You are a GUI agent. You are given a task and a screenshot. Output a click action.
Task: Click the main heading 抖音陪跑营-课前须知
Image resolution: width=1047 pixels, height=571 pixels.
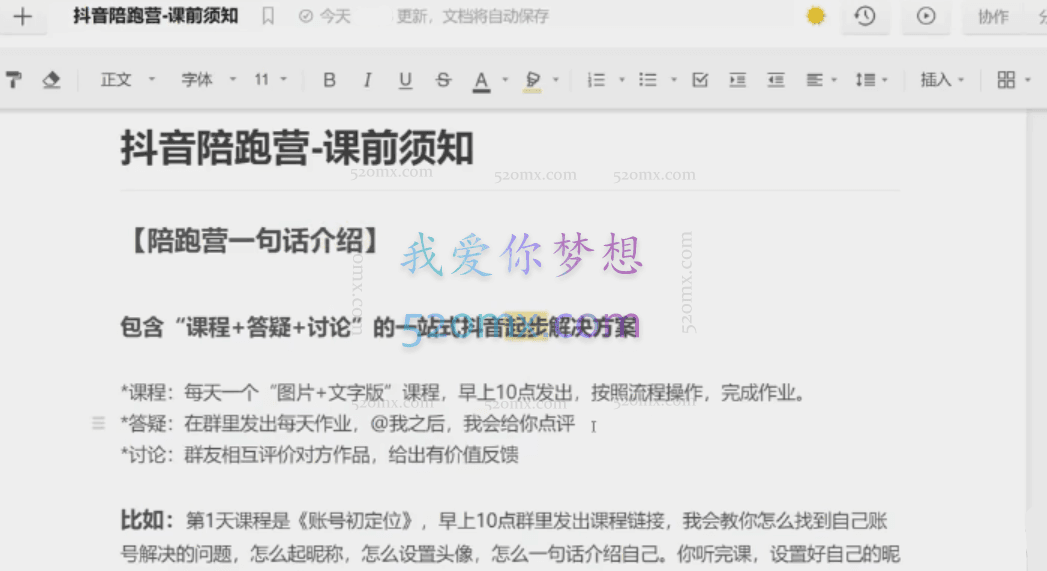297,148
